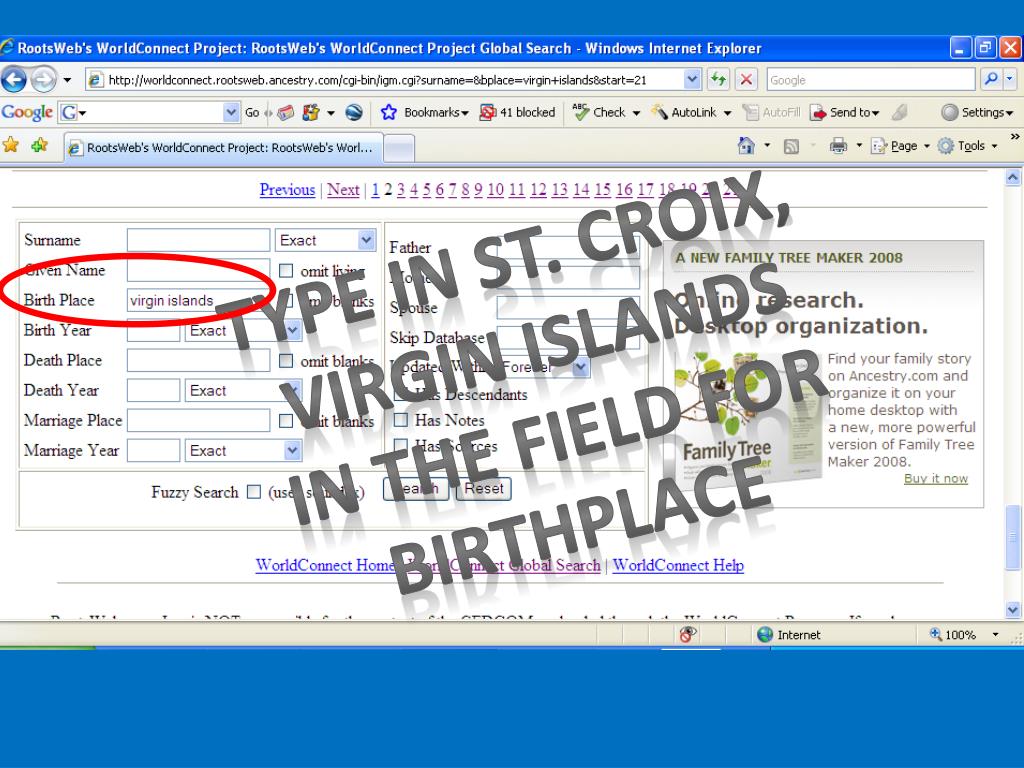Viewport: 1024px width, 768px height.
Task: Enable the Fuzzy Search checkbox
Action: [254, 492]
